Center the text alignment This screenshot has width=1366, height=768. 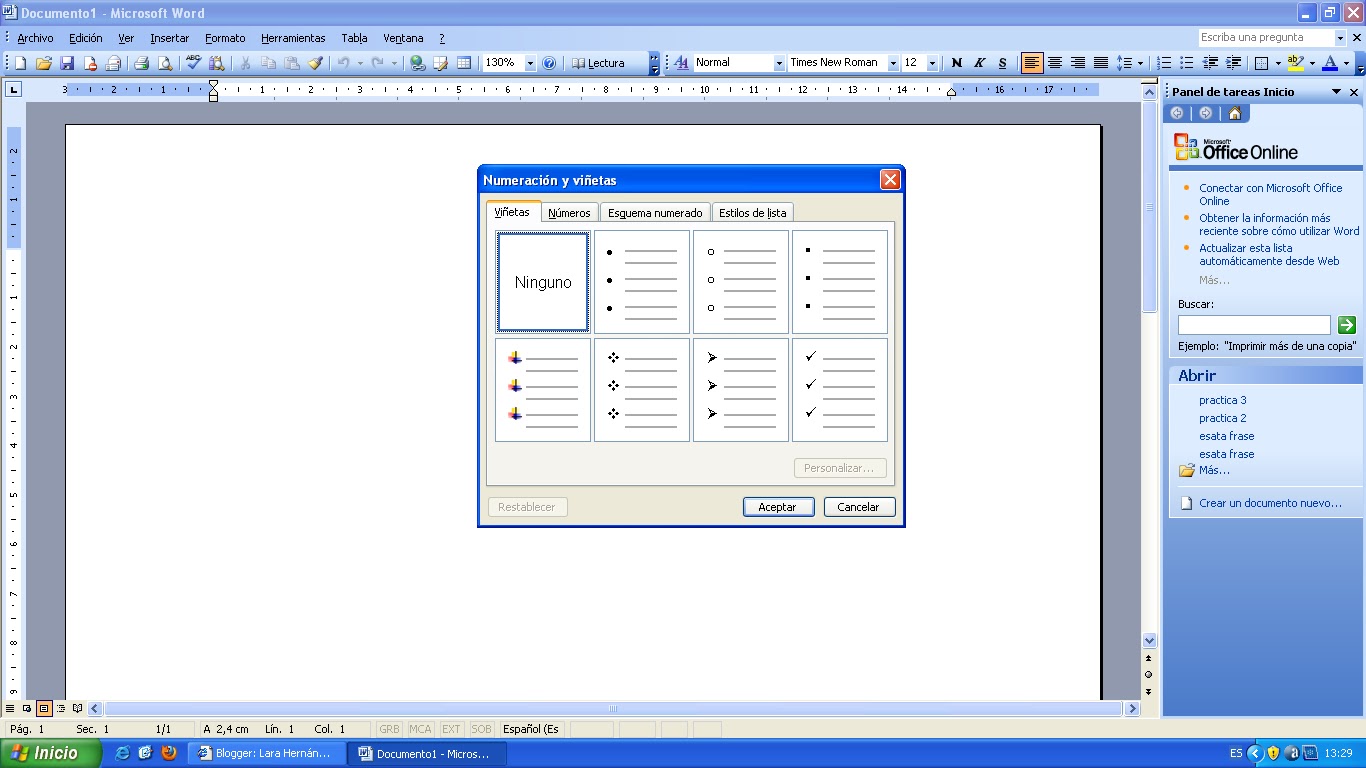click(1055, 63)
